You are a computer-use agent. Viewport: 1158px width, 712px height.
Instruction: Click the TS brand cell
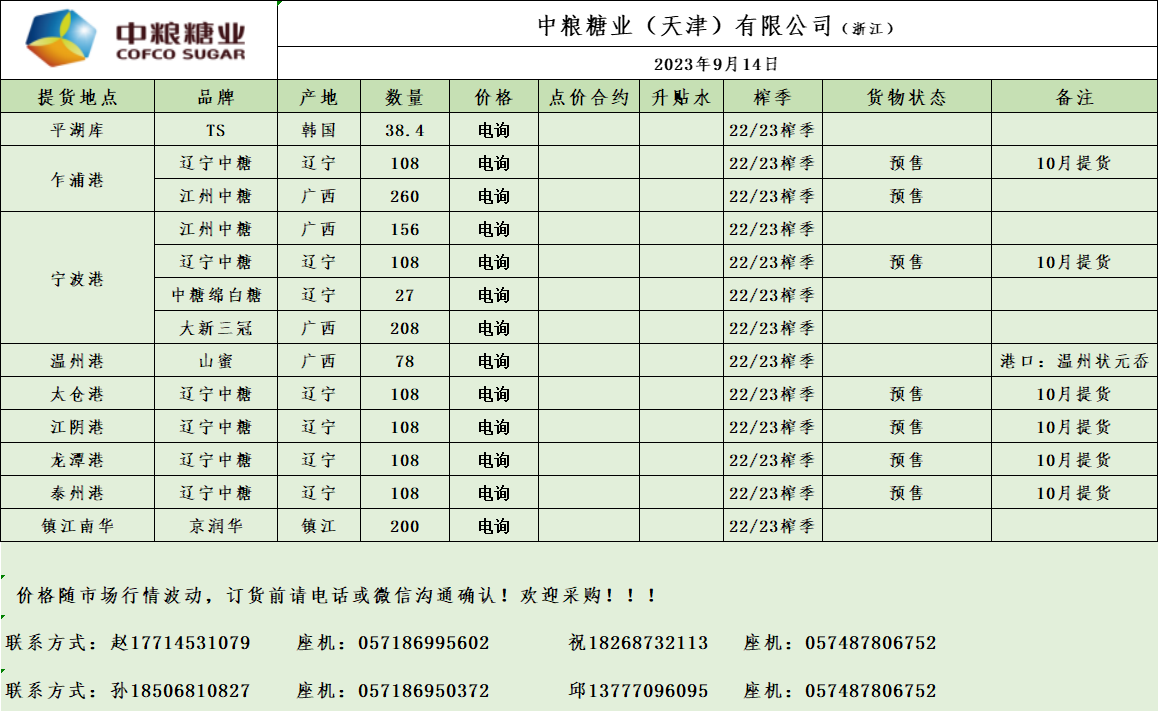click(x=216, y=130)
